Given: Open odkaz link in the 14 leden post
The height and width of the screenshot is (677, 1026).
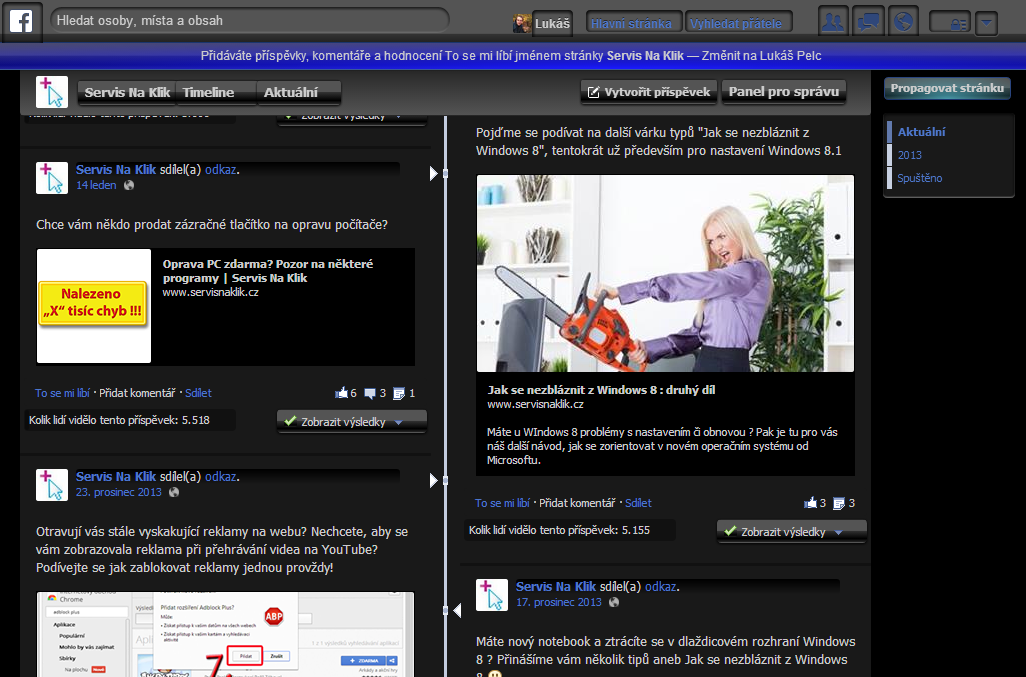Looking at the screenshot, I should (221, 169).
